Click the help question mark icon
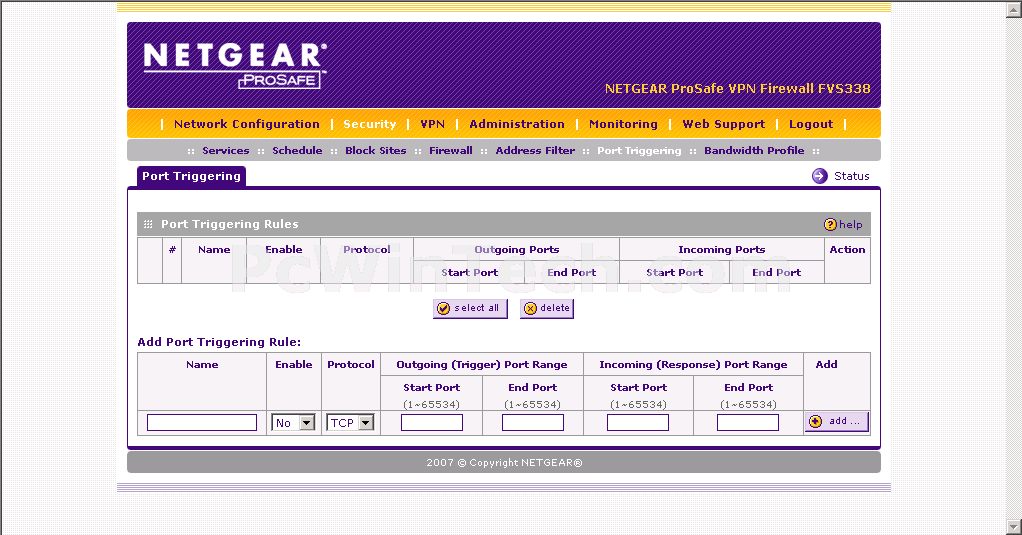 (x=830, y=224)
